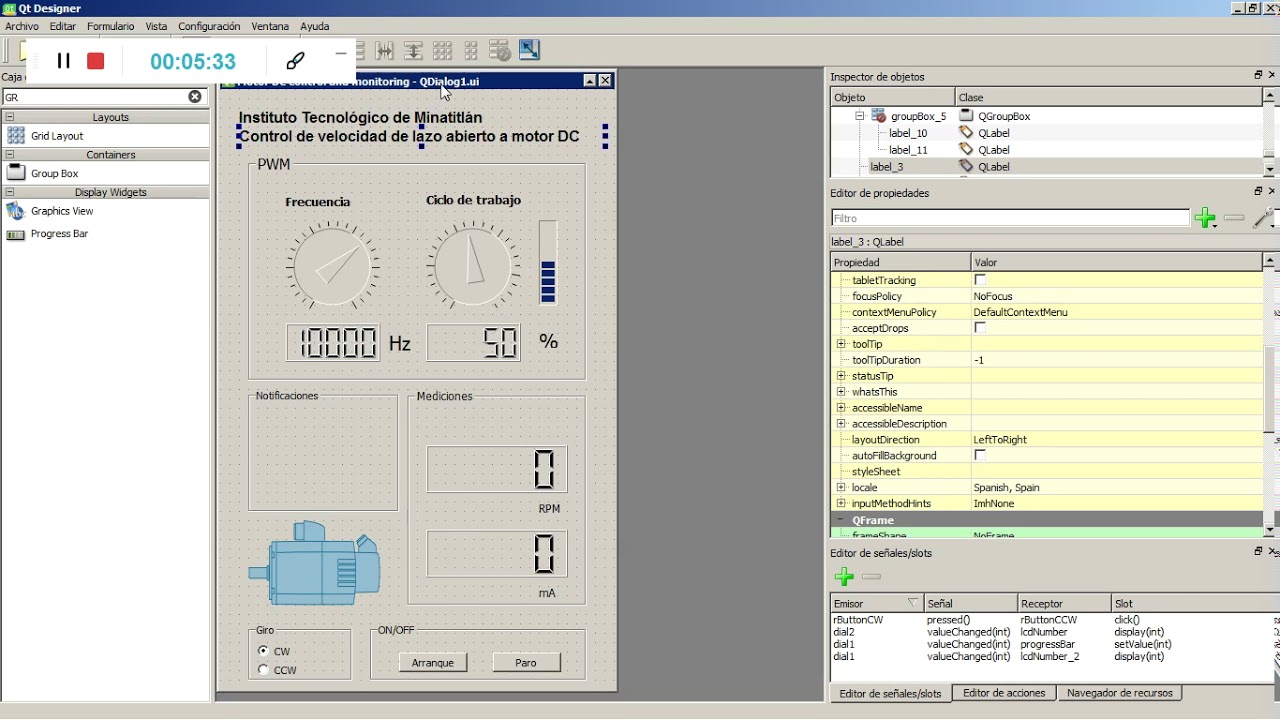Apply form layout from the toolbar
This screenshot has width=1280, height=720.
click(471, 50)
